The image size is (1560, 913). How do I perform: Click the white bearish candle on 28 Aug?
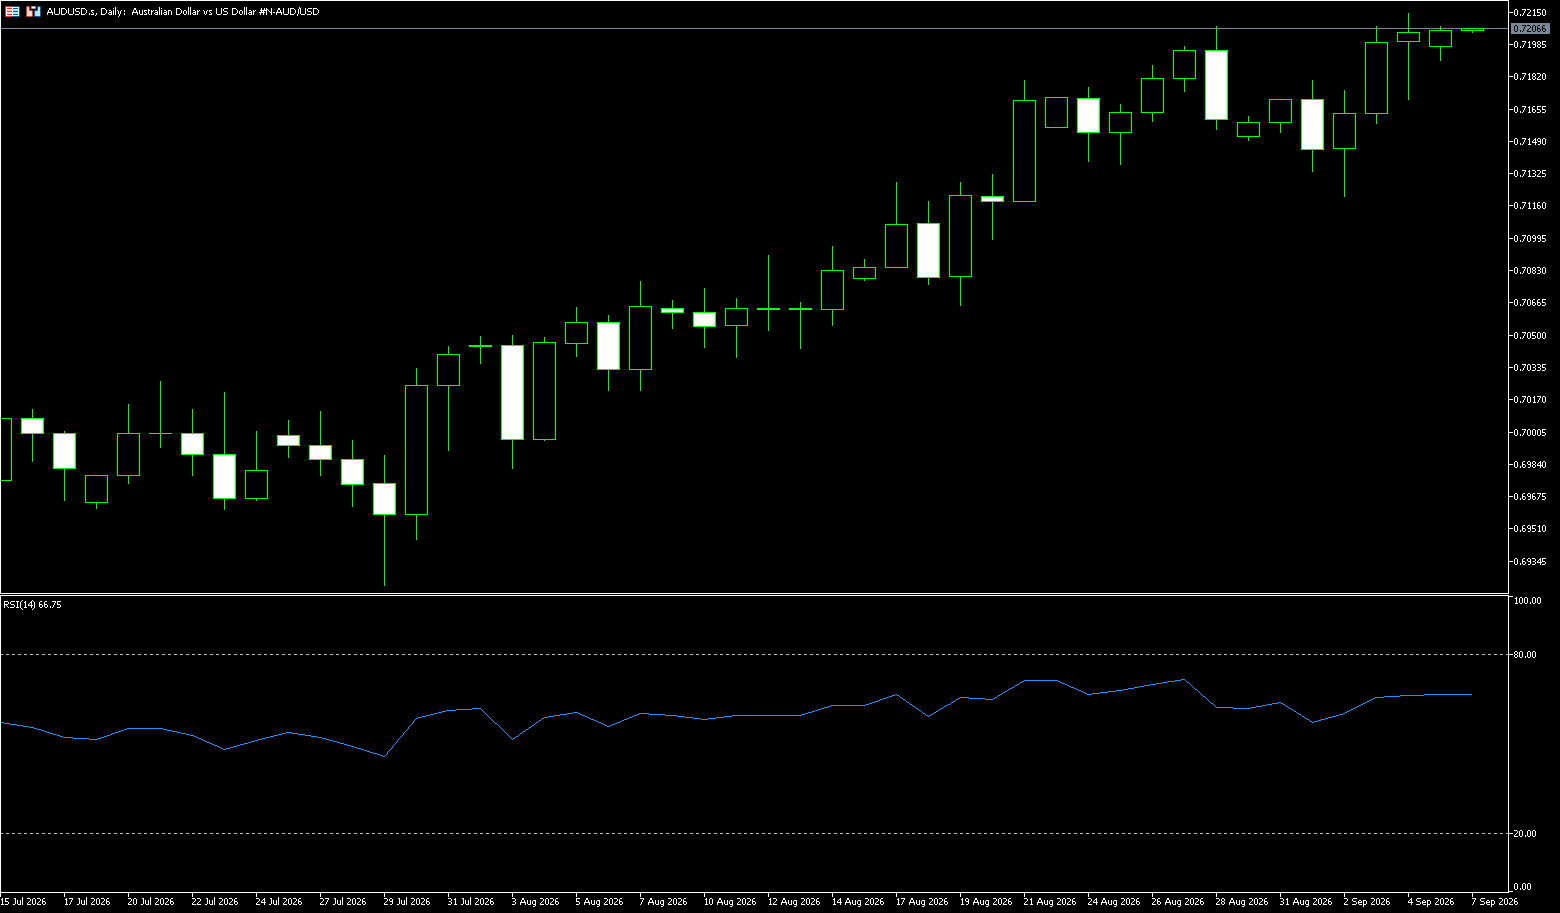[1216, 85]
